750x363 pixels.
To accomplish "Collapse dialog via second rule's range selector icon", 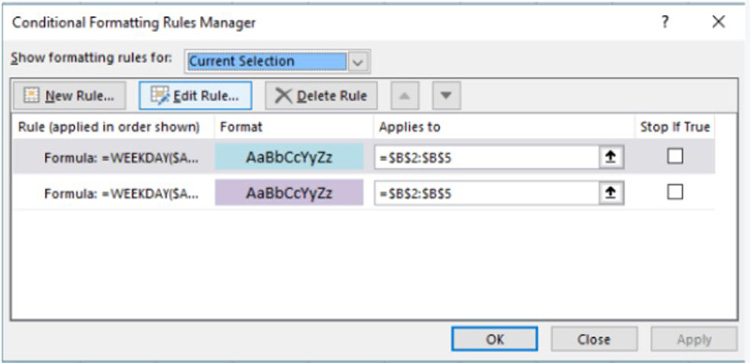I will (x=611, y=194).
